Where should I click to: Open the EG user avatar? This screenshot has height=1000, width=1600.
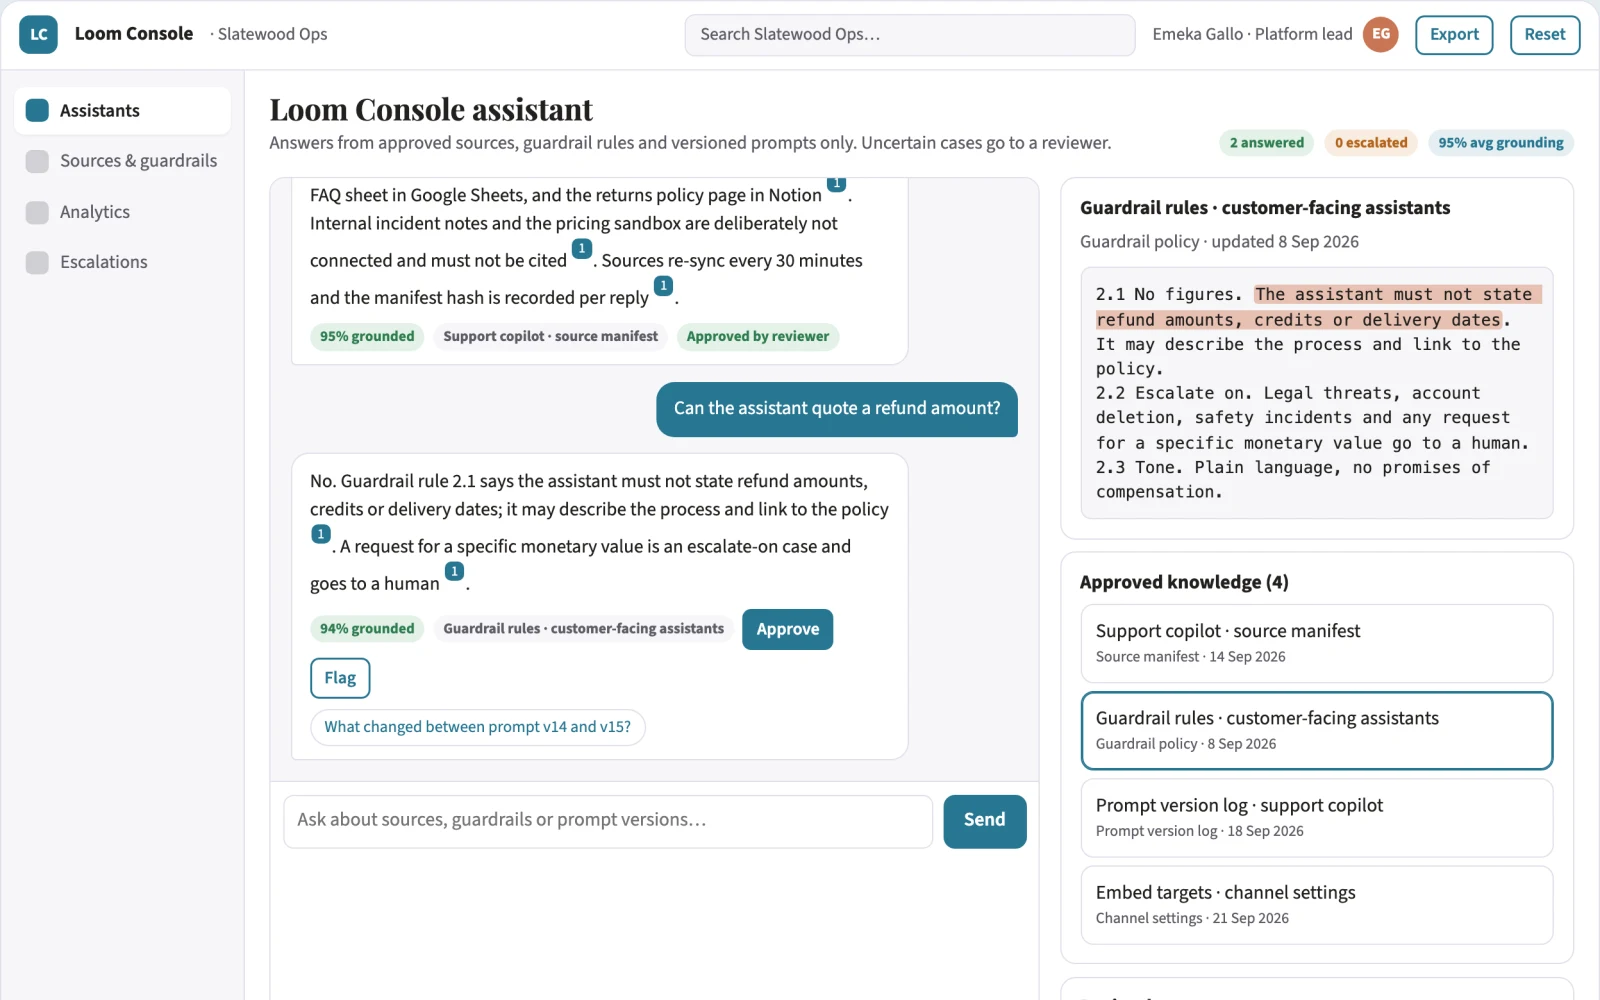pos(1381,34)
